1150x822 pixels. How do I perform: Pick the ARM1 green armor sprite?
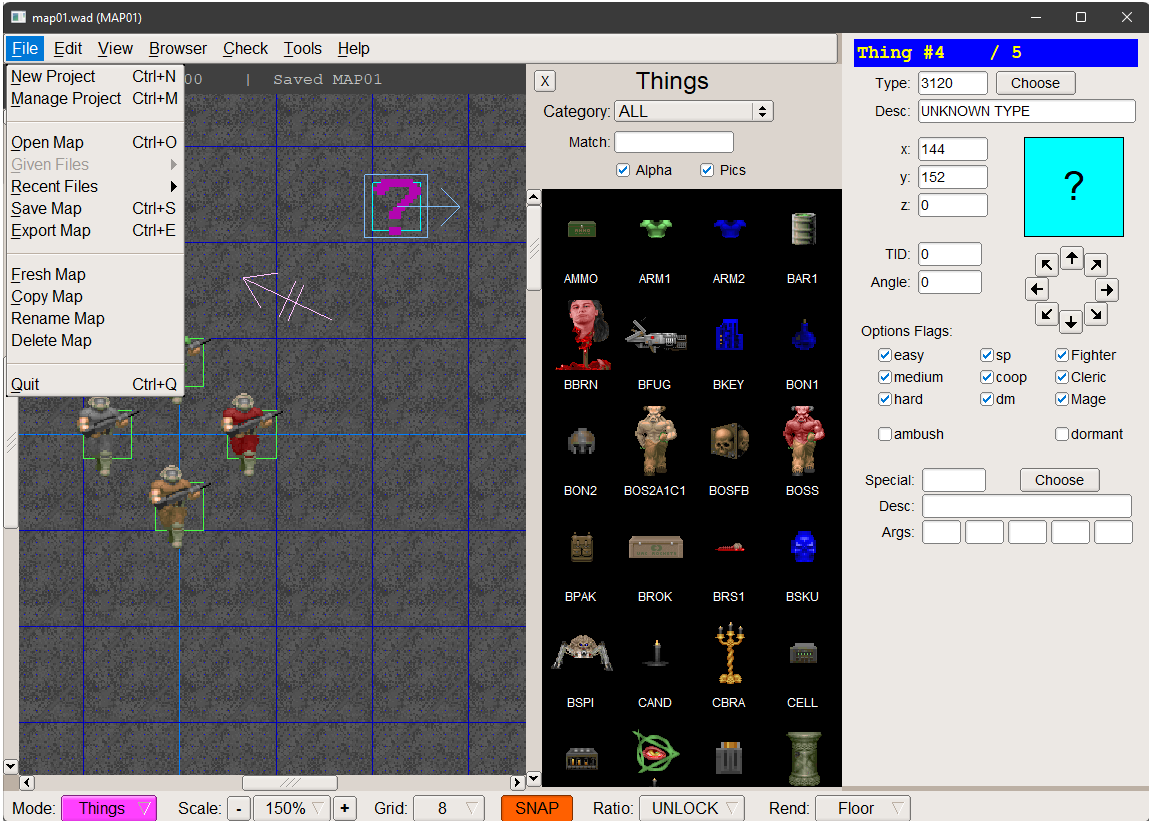coord(655,229)
